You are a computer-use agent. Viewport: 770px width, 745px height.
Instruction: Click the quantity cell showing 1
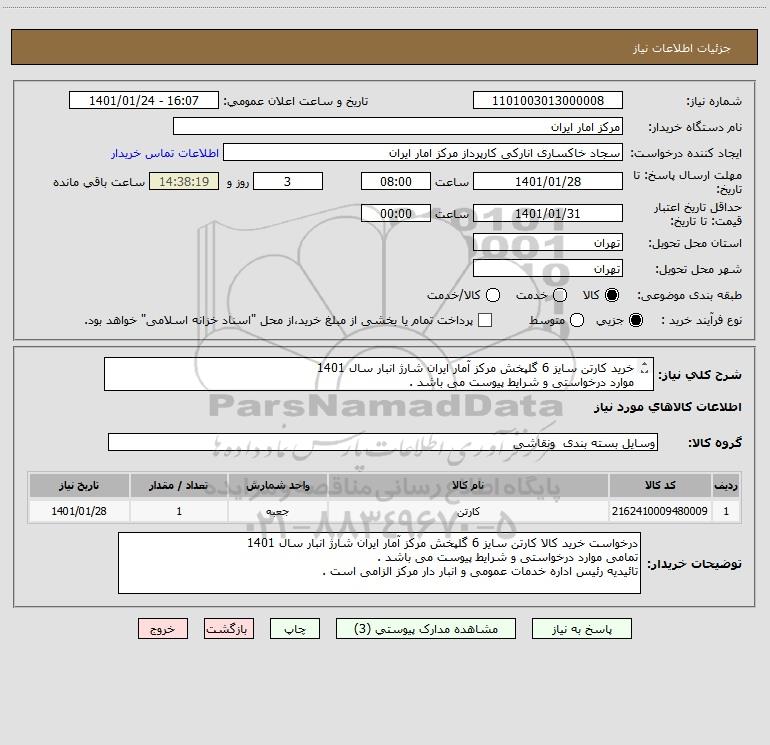(x=179, y=511)
